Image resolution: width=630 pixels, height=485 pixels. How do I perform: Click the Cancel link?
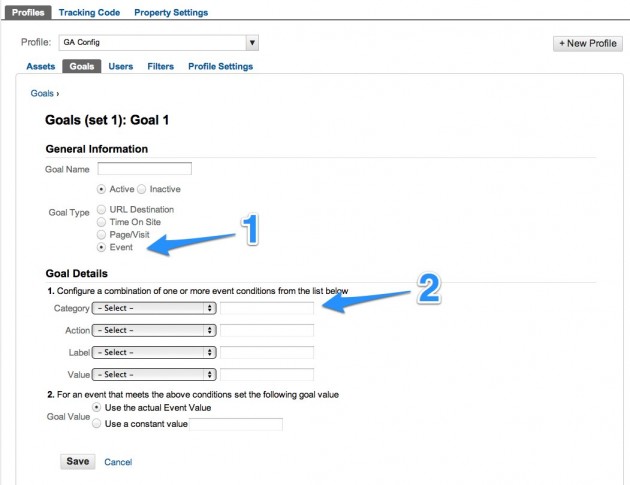(x=118, y=462)
